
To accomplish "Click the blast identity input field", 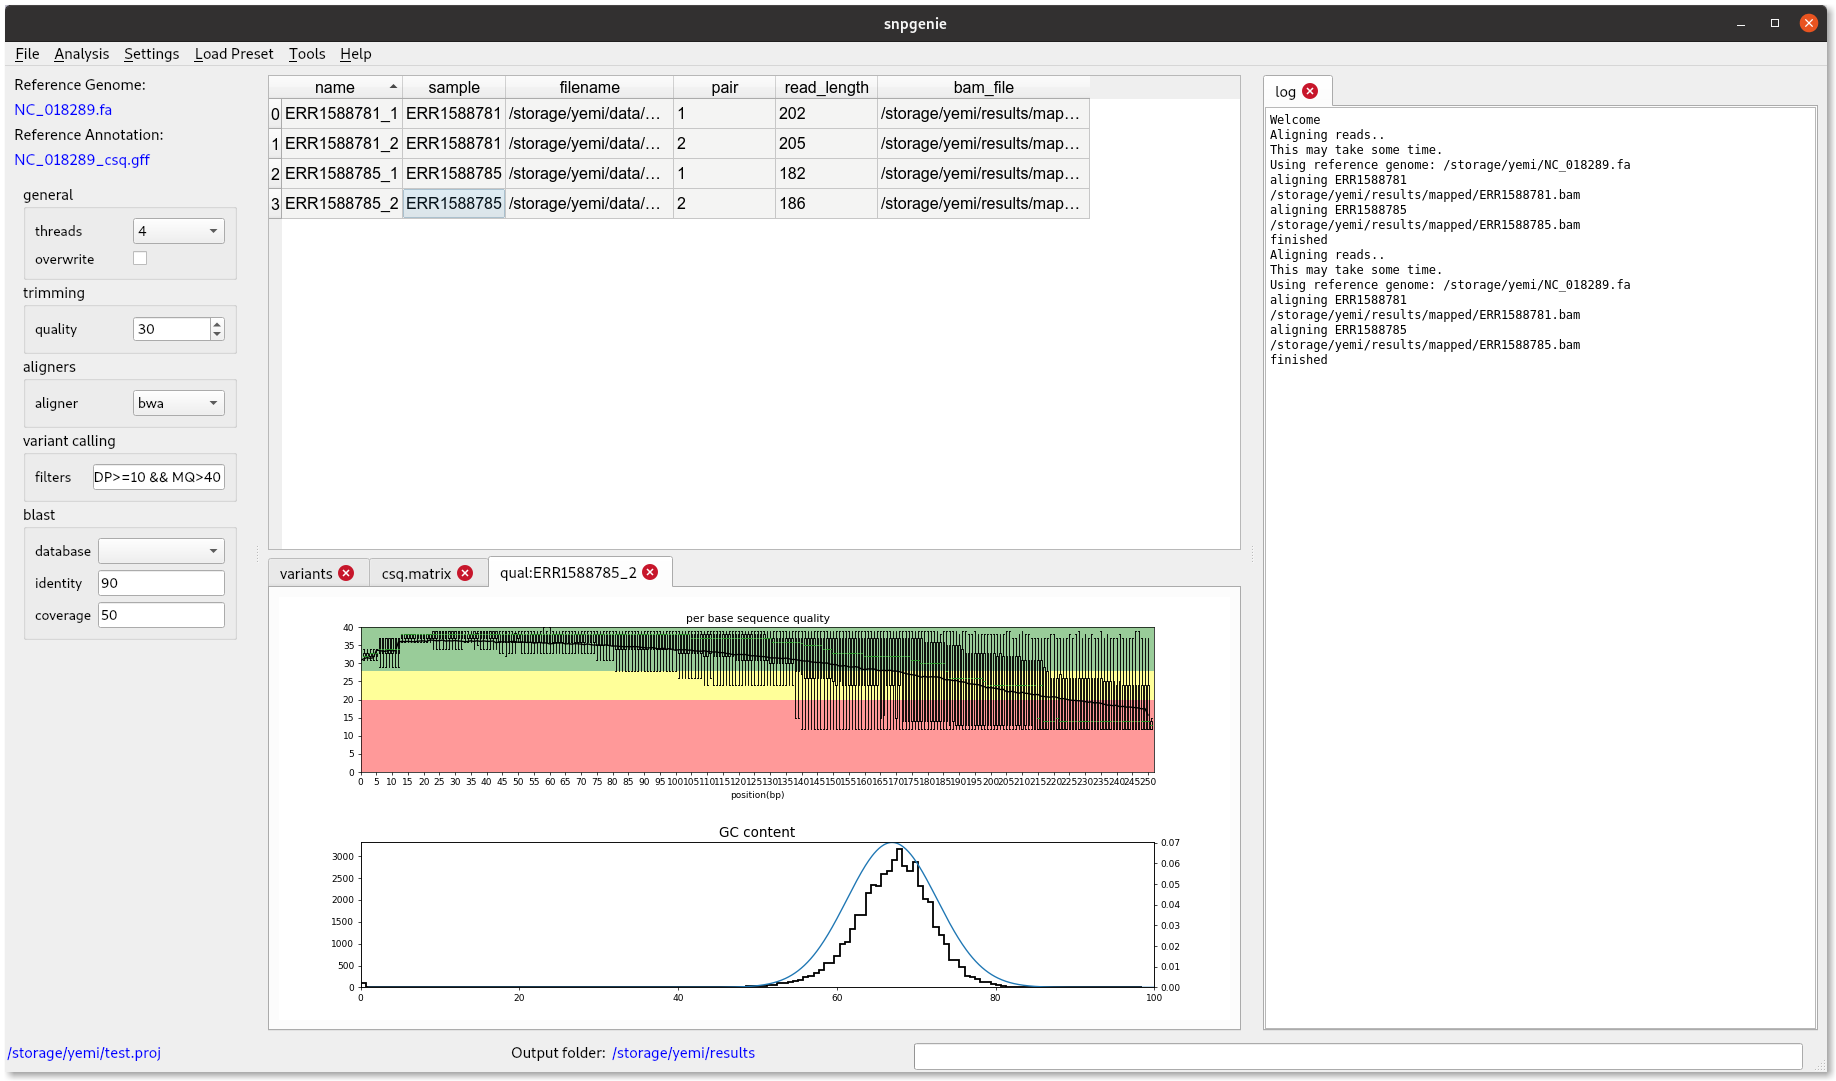I will pyautogui.click(x=161, y=583).
